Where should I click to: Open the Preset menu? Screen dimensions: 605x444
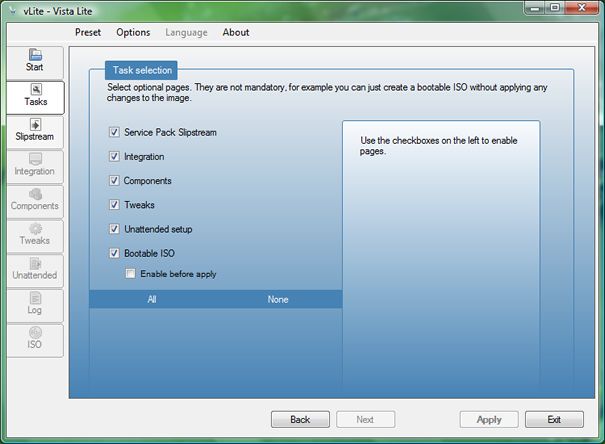tap(88, 32)
